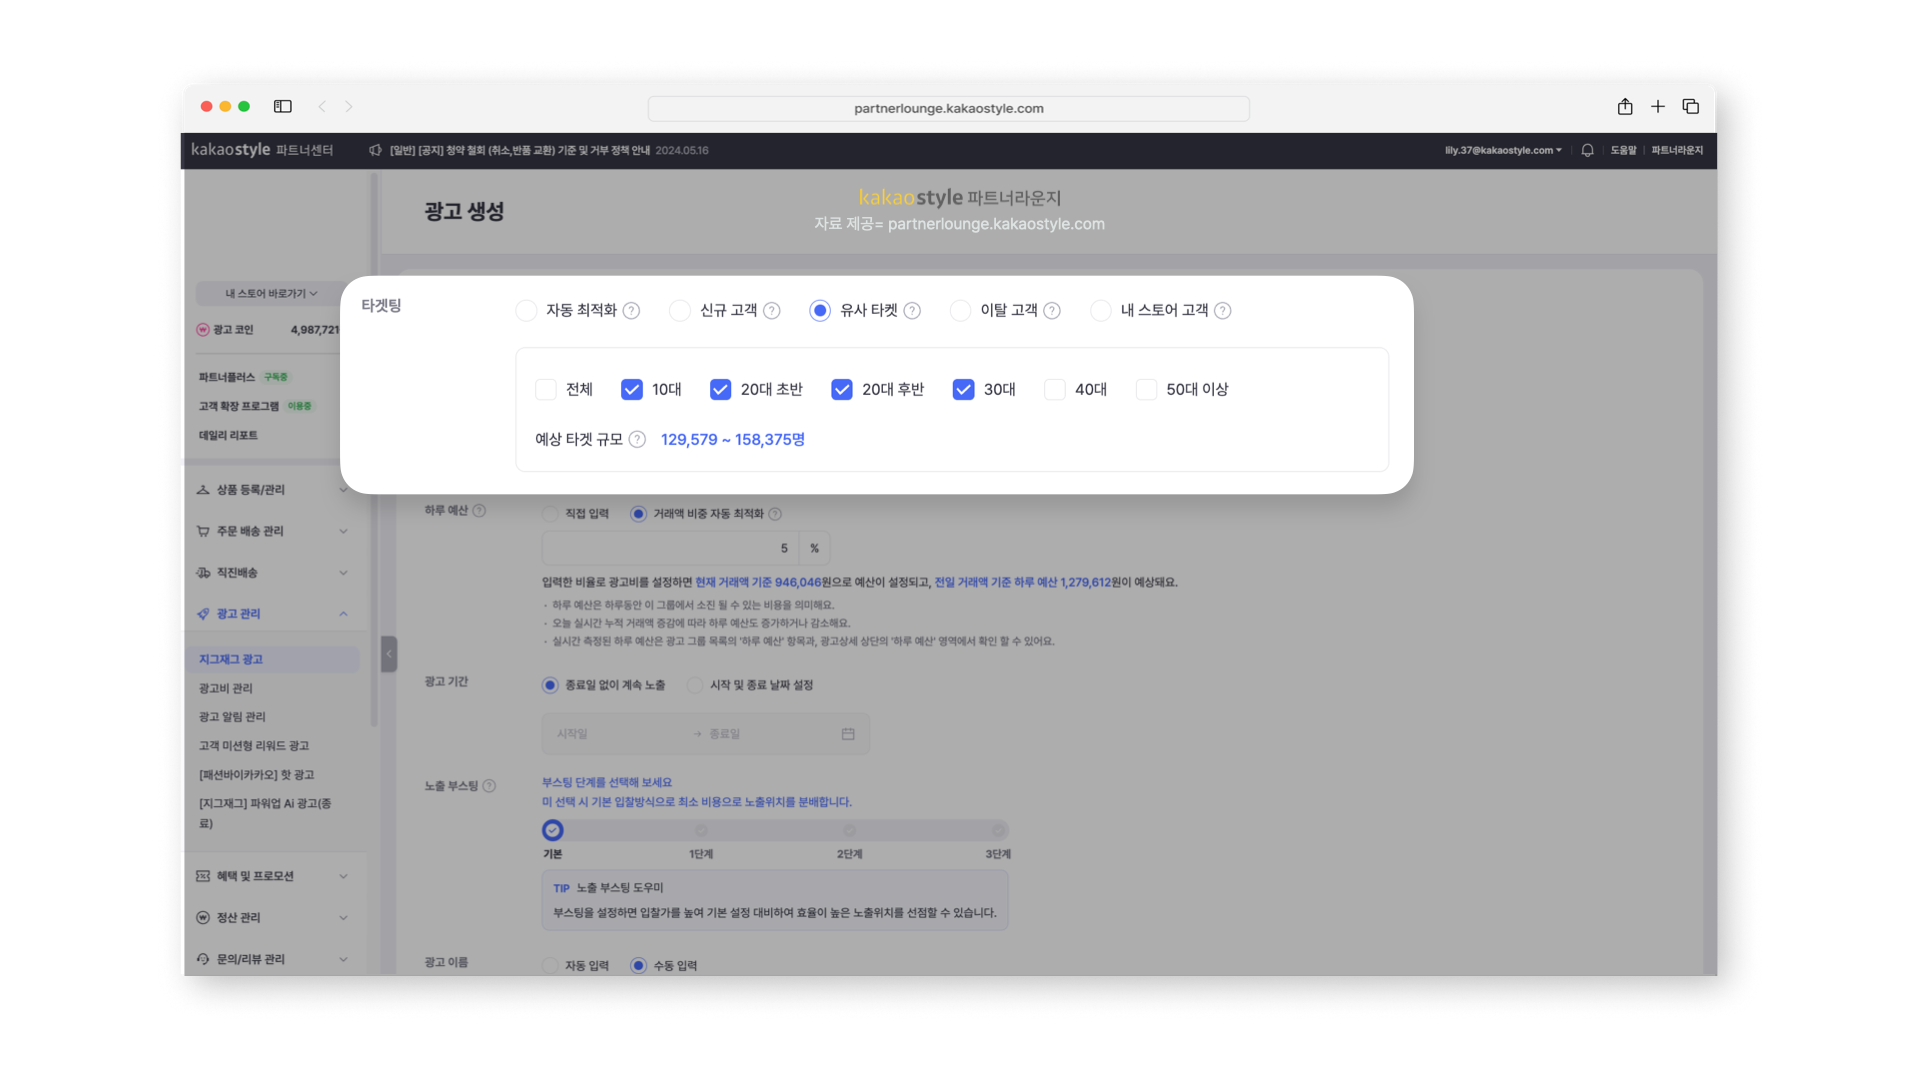Open 고객 확장 프로그램 sidebar link

239,407
